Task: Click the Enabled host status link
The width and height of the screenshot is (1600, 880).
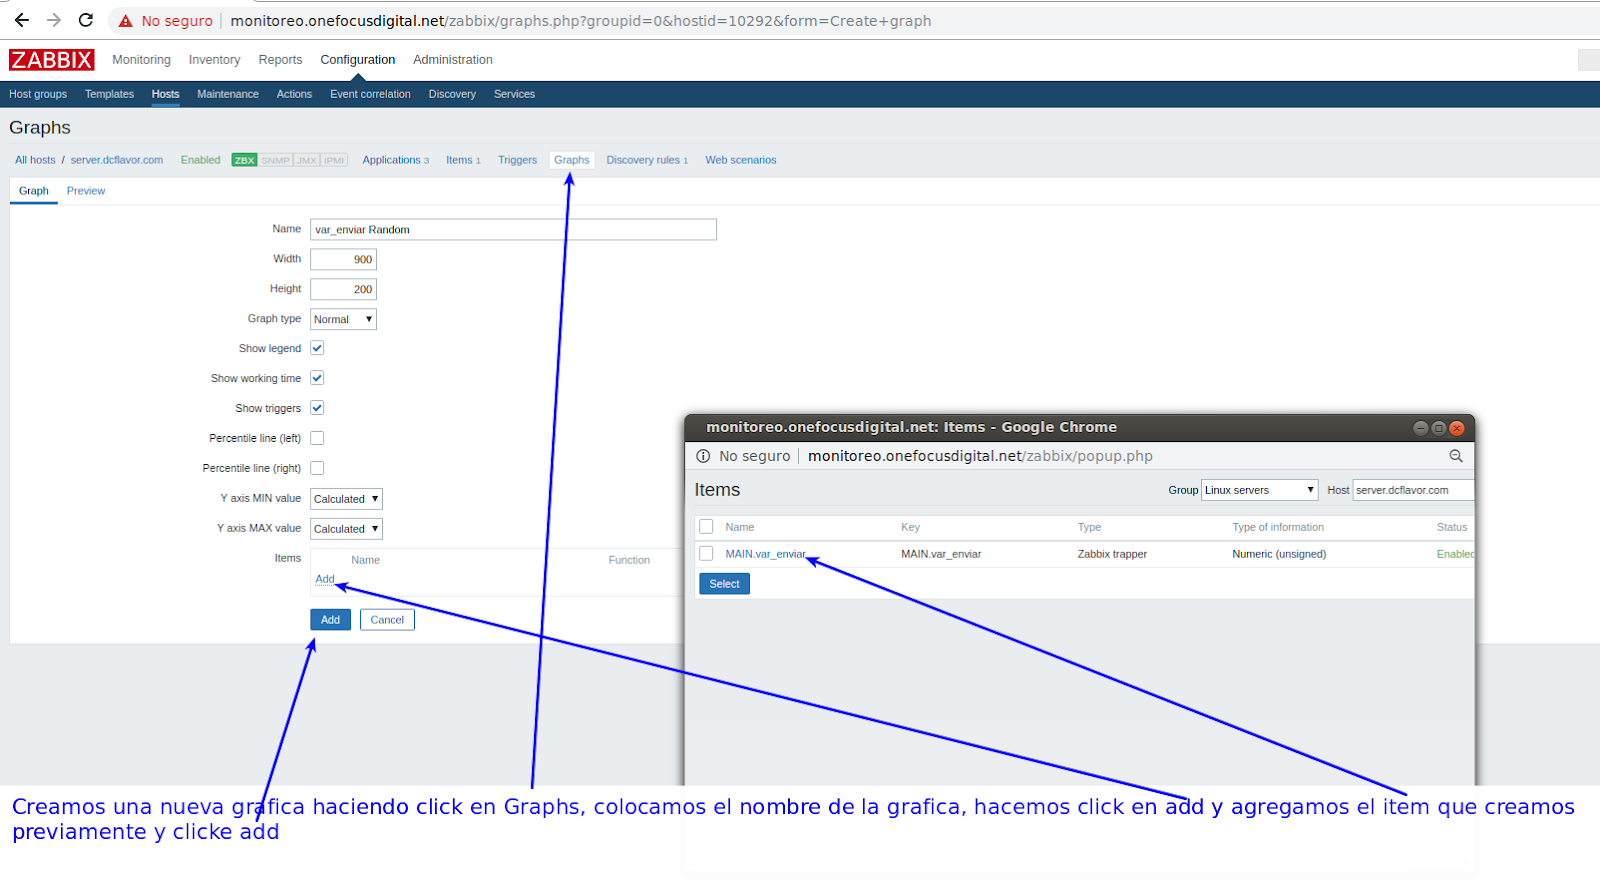Action: (x=200, y=160)
